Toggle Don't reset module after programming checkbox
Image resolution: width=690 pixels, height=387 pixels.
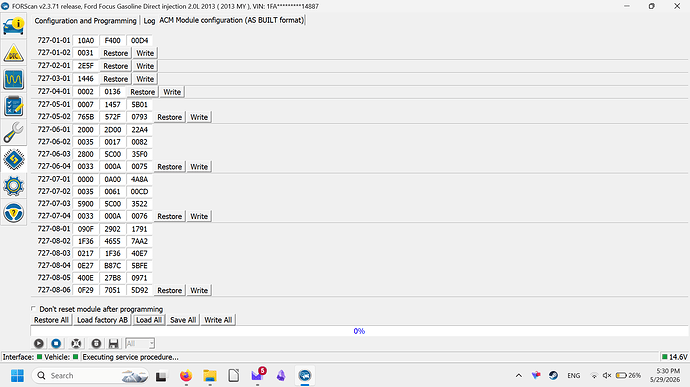33,309
